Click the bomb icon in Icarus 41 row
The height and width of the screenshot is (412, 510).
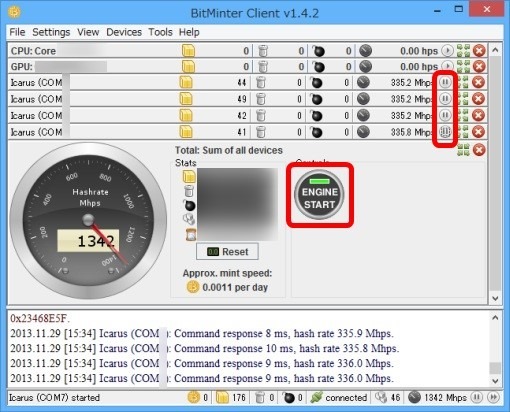pos(316,131)
